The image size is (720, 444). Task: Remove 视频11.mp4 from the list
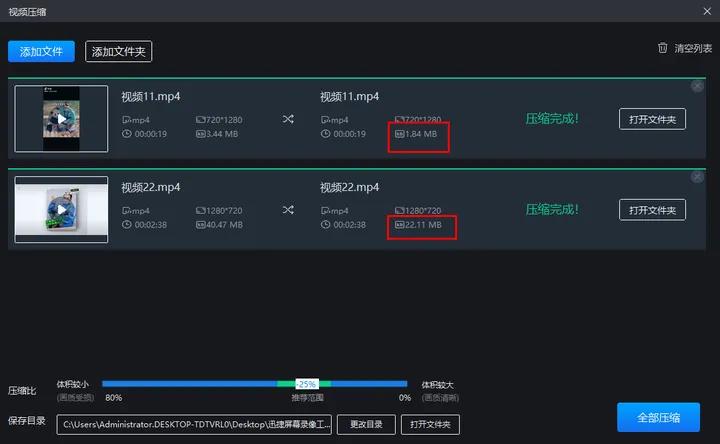(698, 86)
